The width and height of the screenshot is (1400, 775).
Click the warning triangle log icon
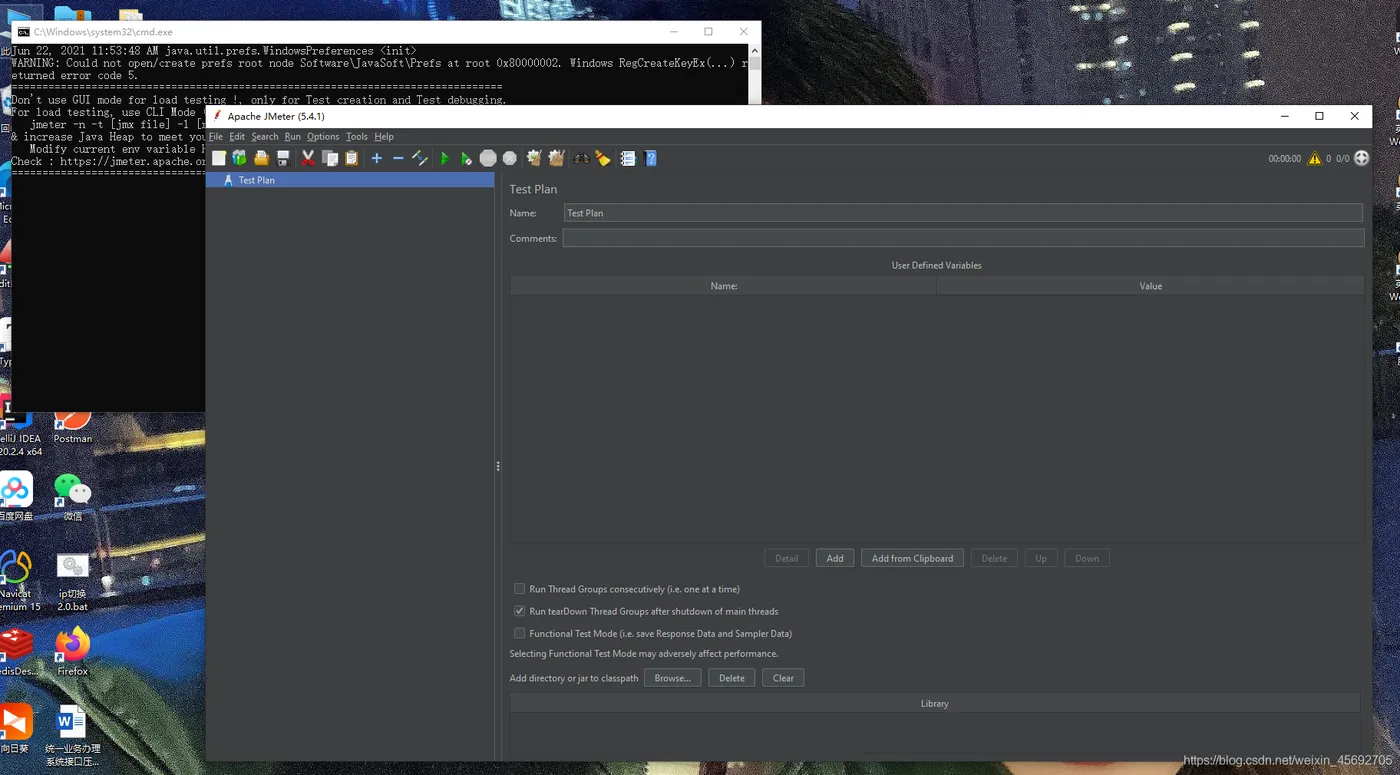coord(1315,158)
